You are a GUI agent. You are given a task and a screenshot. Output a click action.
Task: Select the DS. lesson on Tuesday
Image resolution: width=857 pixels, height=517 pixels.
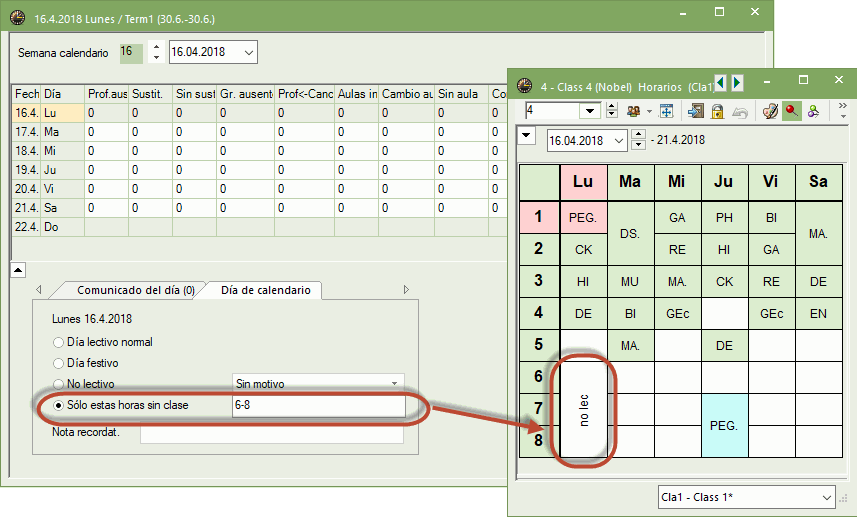tap(630, 234)
